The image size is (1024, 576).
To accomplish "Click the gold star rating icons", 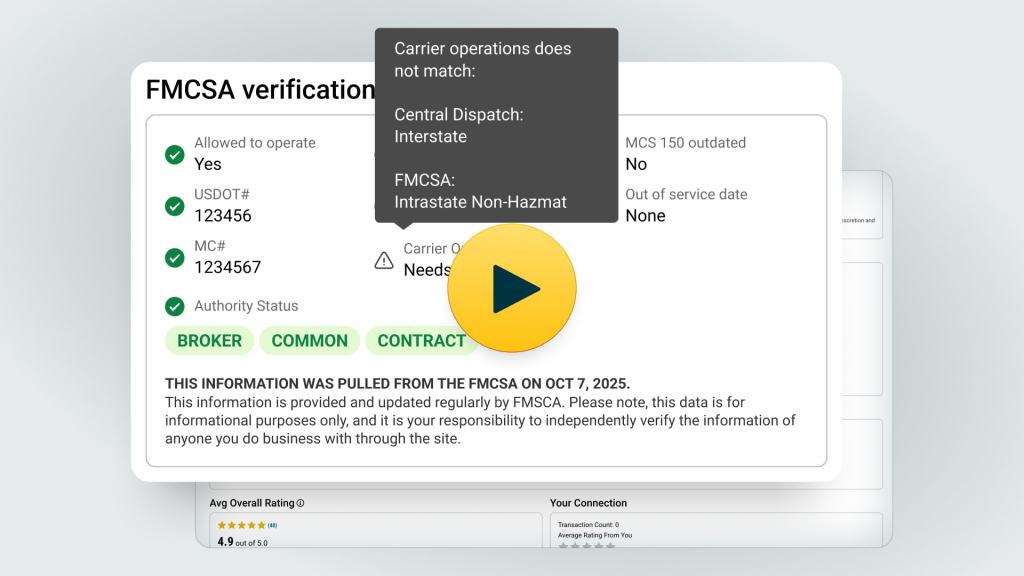I will coord(241,525).
